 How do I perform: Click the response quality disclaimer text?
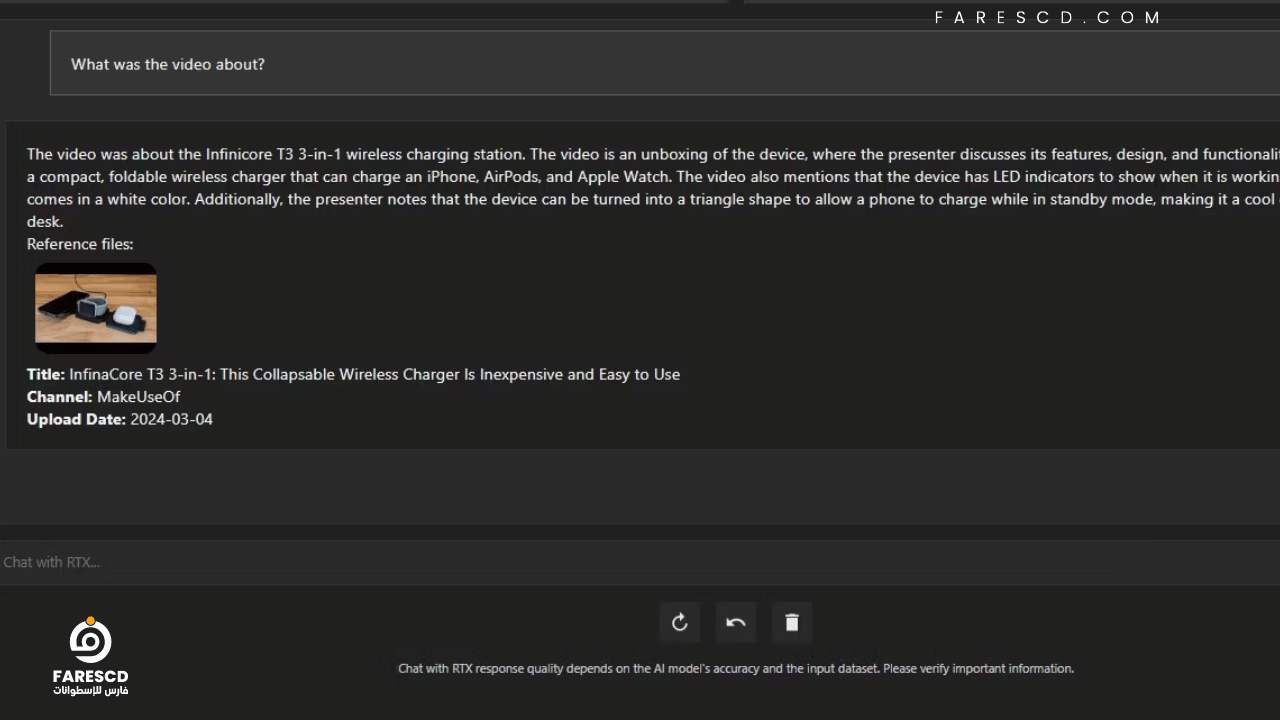[736, 669]
